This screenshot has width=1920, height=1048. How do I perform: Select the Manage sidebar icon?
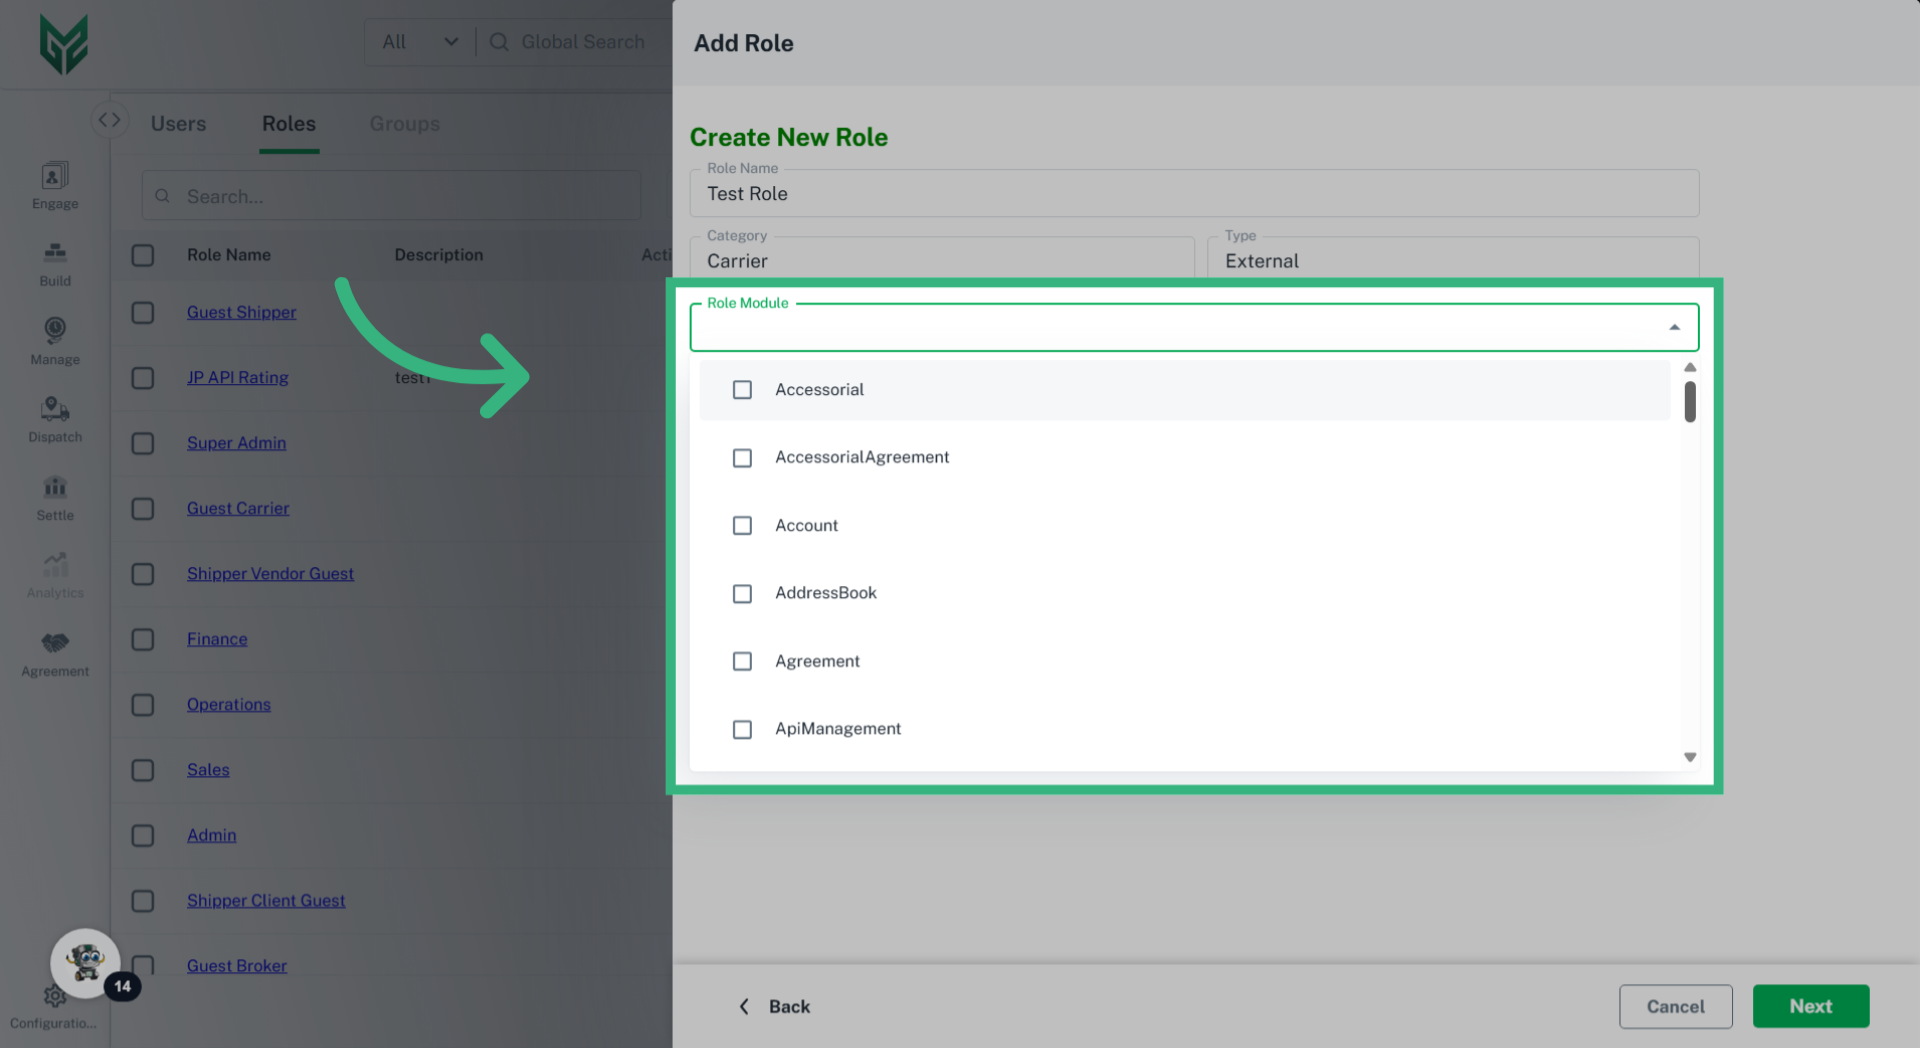54,340
